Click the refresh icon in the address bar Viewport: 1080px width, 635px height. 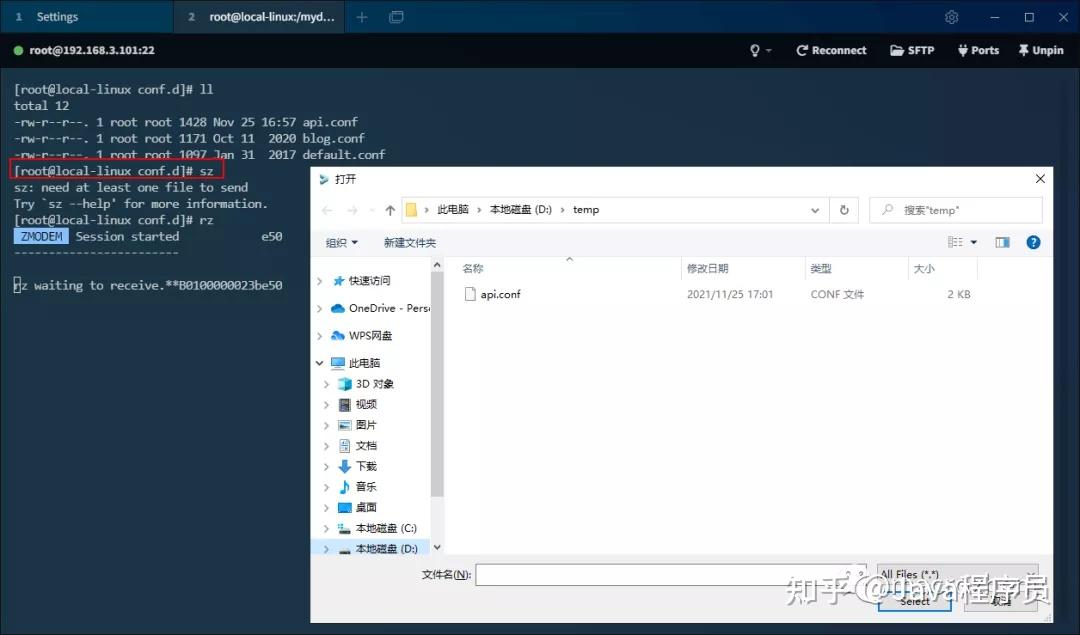click(x=843, y=210)
